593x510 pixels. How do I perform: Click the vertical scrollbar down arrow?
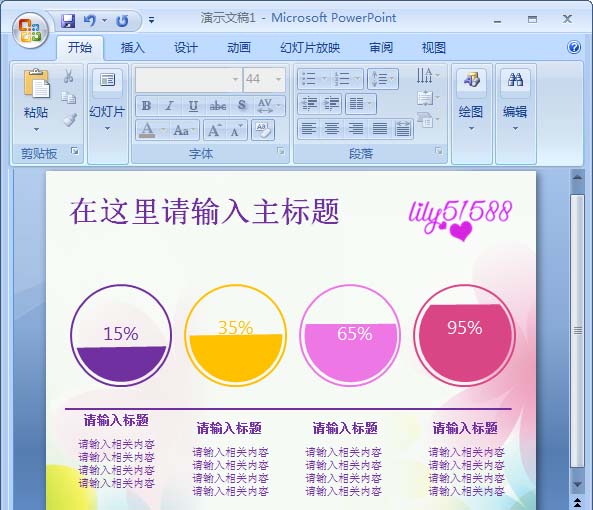coord(577,484)
